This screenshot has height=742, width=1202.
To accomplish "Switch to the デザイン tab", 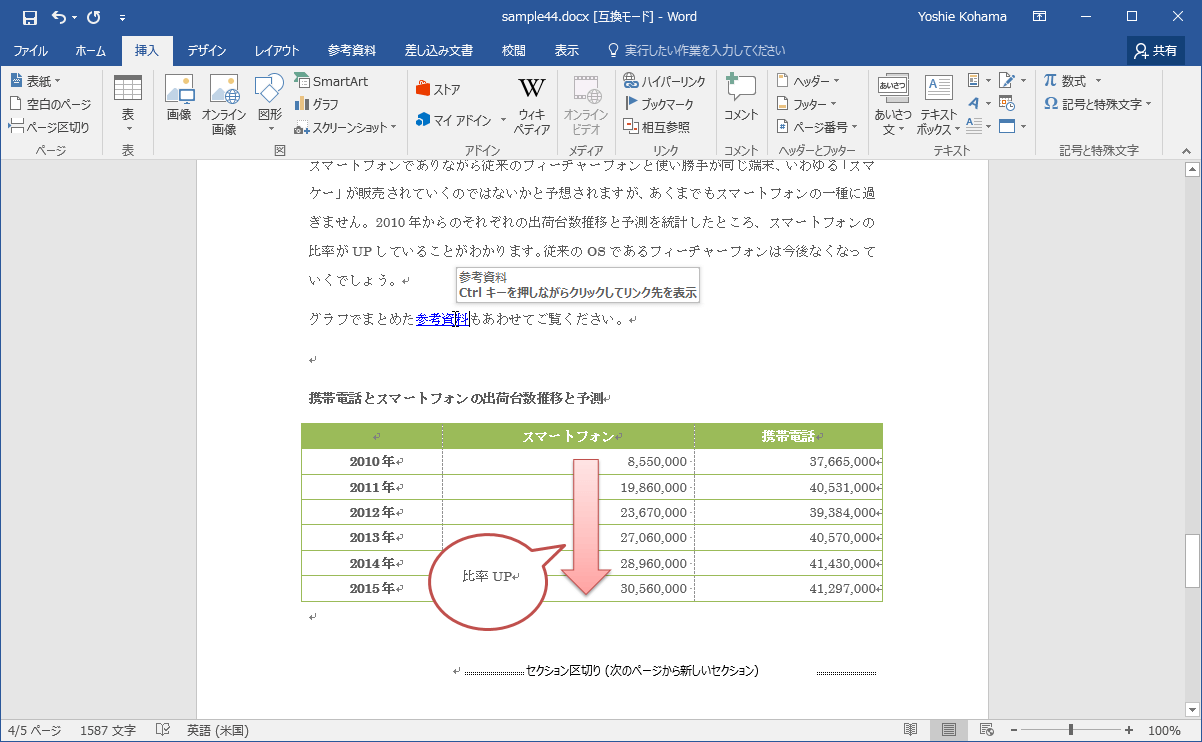I will [207, 51].
